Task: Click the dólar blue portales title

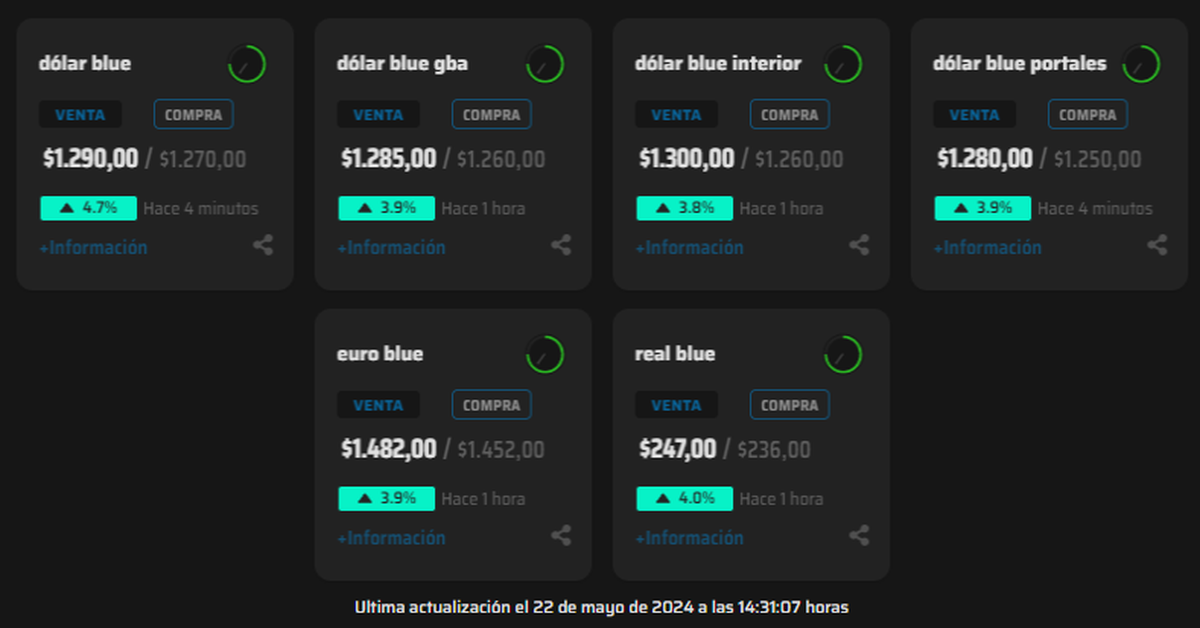Action: 1019,64
